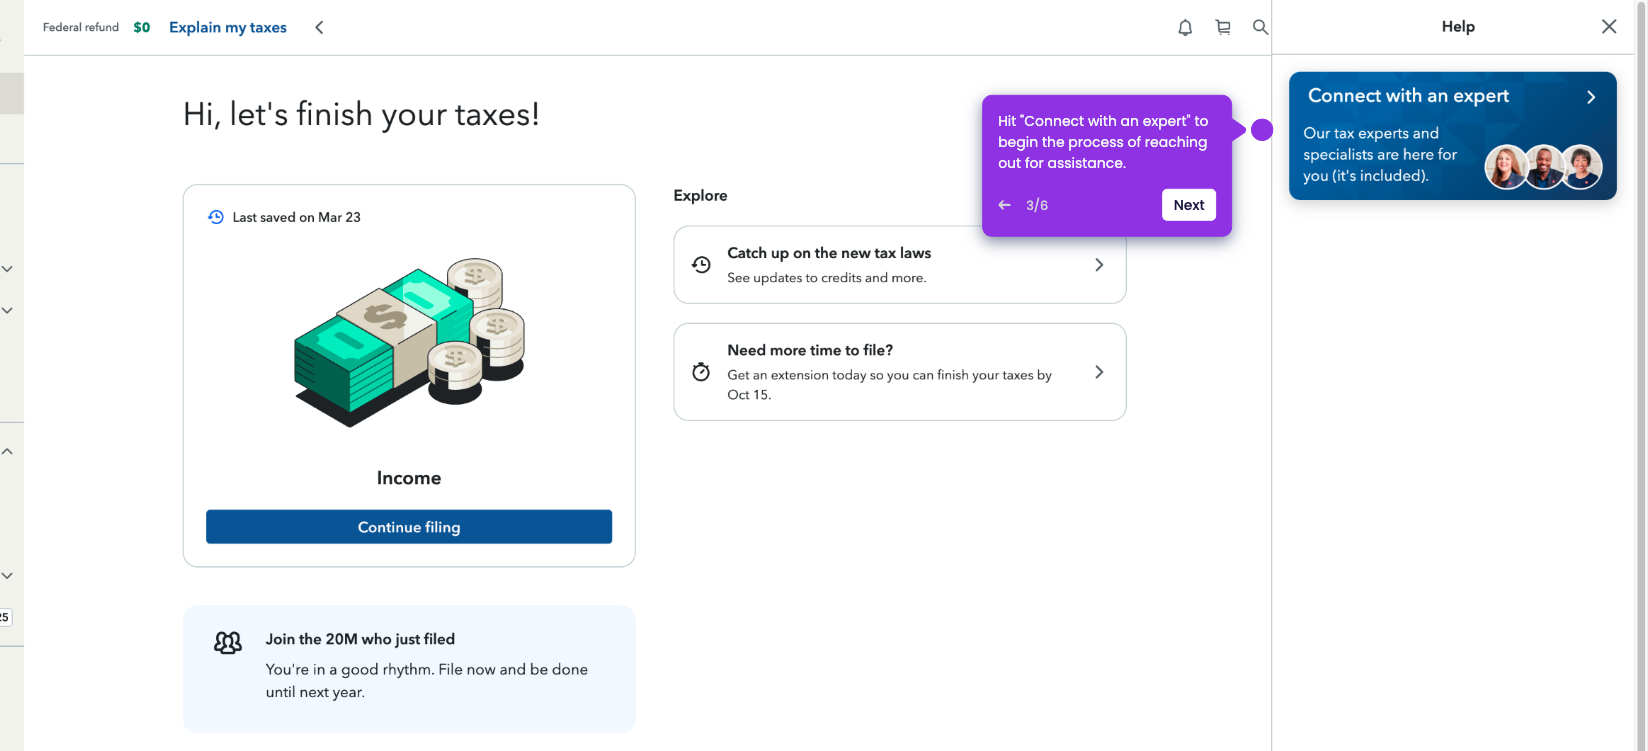Open Connect with an expert card

[x=1453, y=136]
